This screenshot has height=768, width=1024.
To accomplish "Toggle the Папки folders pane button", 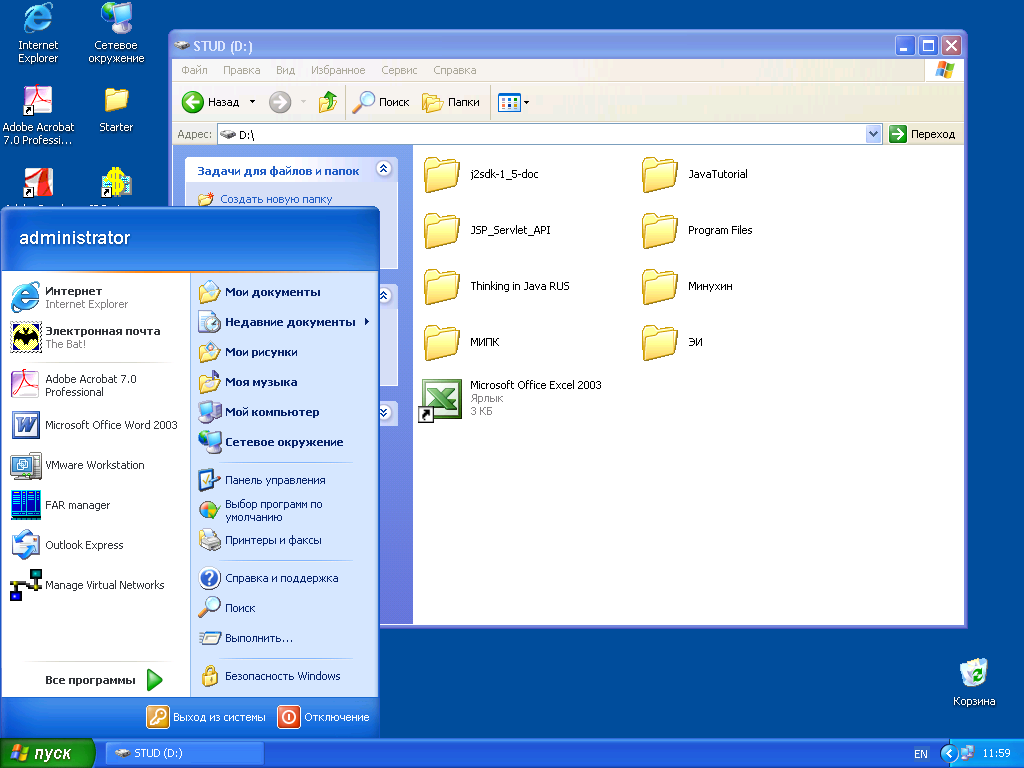I will (451, 102).
